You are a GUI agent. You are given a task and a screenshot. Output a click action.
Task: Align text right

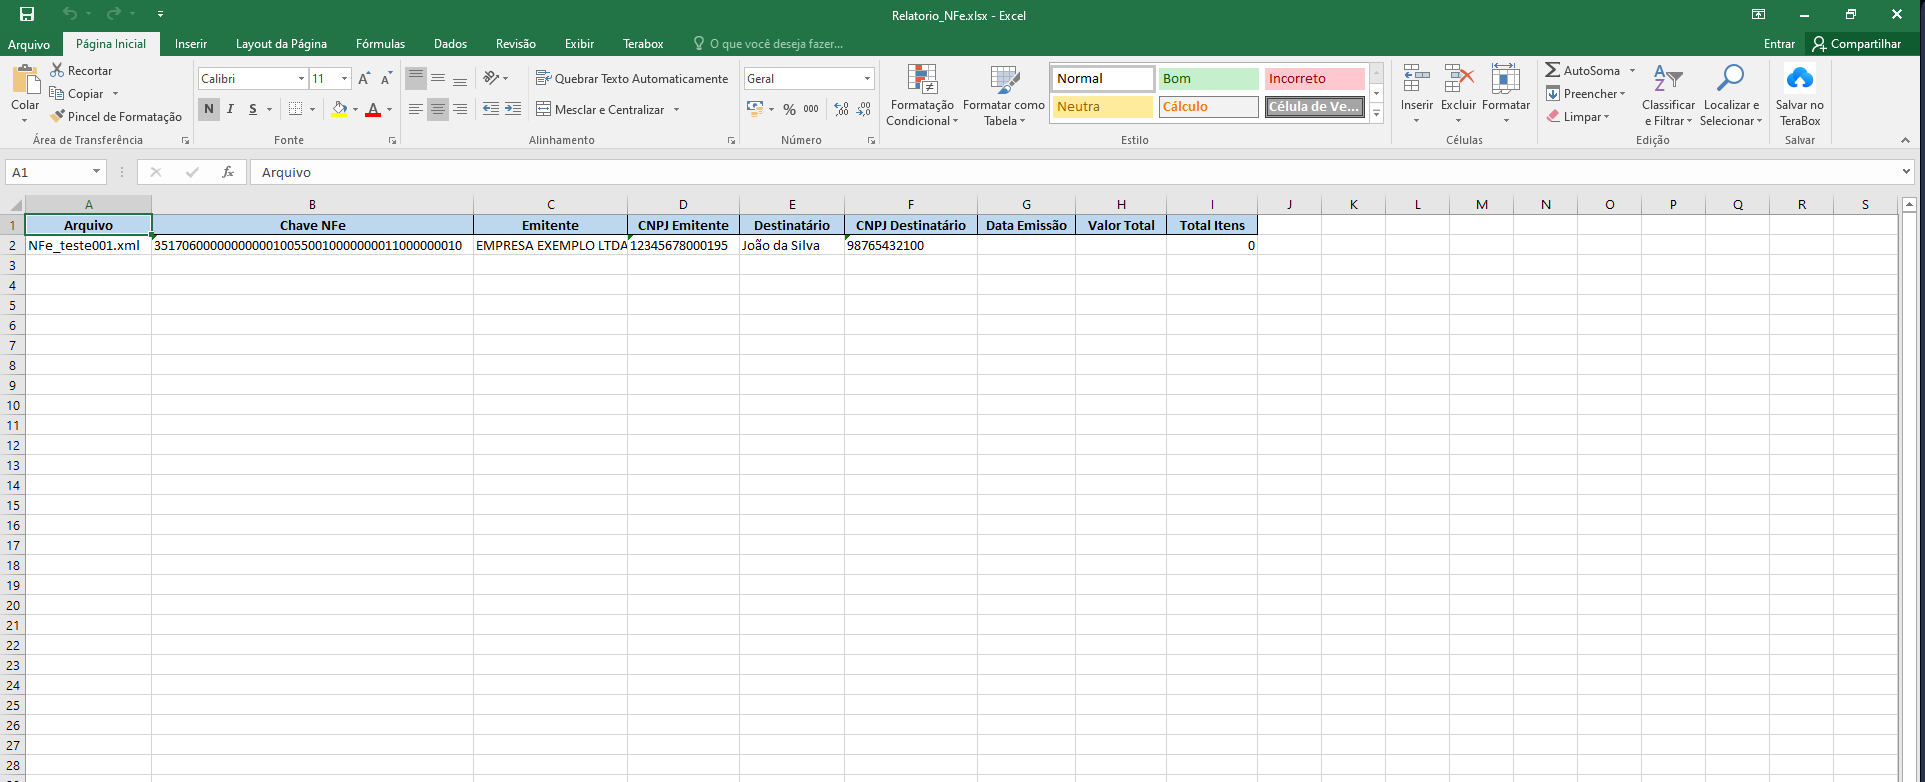[460, 109]
